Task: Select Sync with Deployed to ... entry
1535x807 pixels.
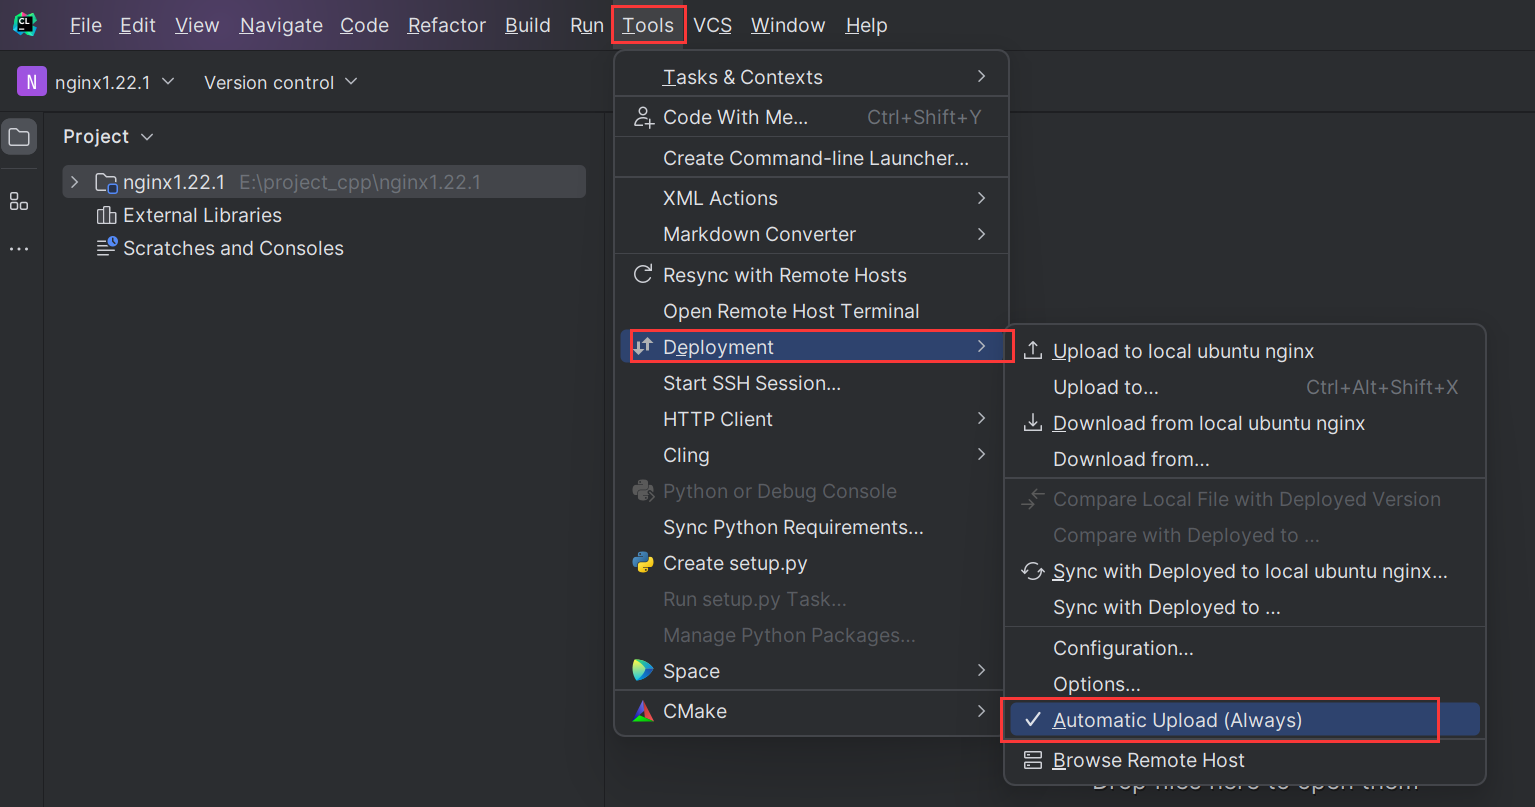Action: pos(1244,607)
